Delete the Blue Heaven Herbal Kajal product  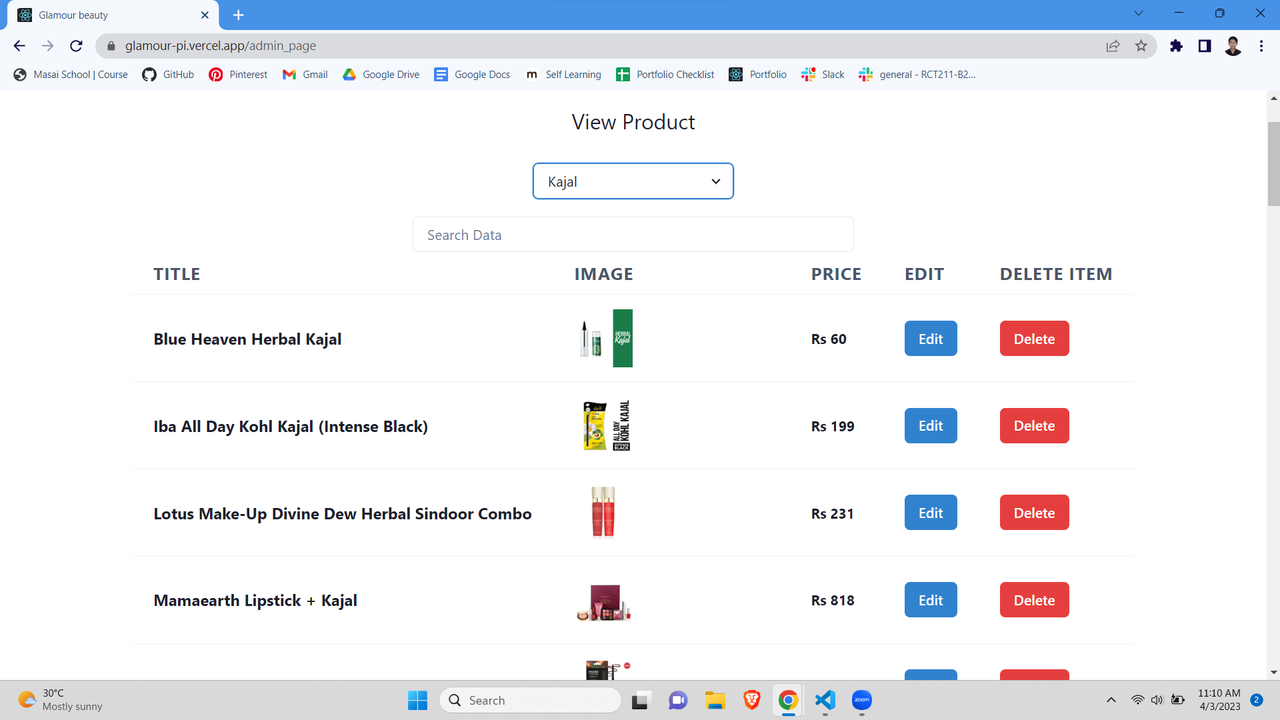point(1034,338)
